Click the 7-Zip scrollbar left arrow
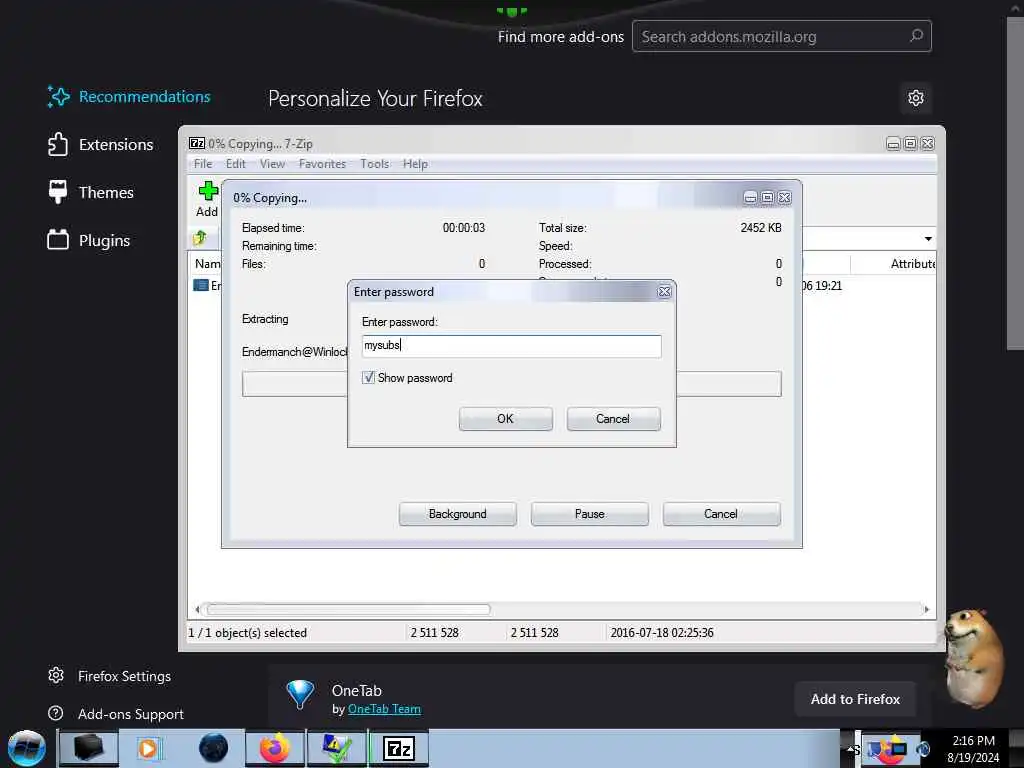The width and height of the screenshot is (1024, 768). pos(197,609)
